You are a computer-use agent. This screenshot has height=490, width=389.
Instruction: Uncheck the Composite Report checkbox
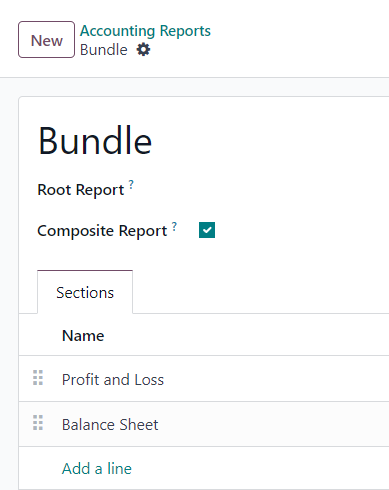[207, 230]
